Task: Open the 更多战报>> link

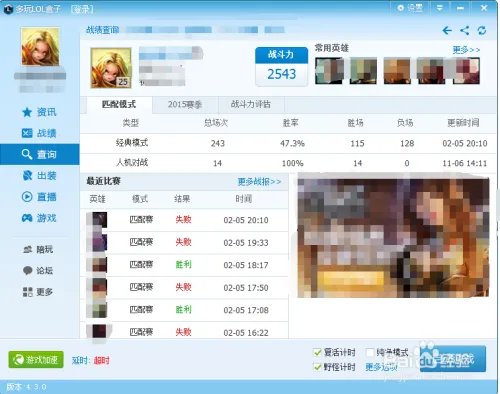Action: pos(259,182)
